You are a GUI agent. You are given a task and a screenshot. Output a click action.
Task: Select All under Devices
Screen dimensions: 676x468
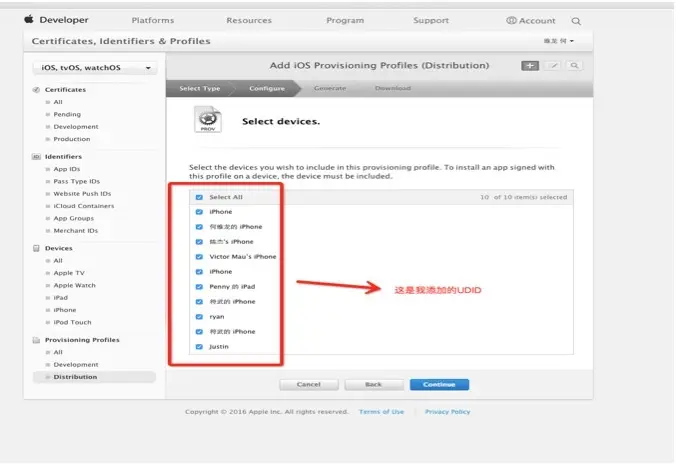pos(58,261)
